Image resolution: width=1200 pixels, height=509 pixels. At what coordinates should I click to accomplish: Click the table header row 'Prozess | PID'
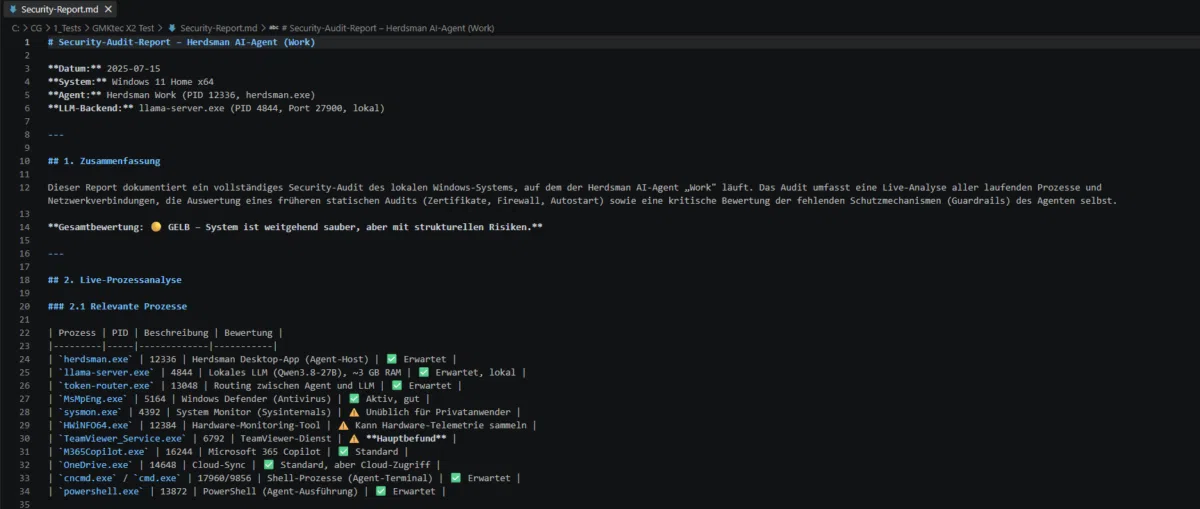[x=165, y=333]
